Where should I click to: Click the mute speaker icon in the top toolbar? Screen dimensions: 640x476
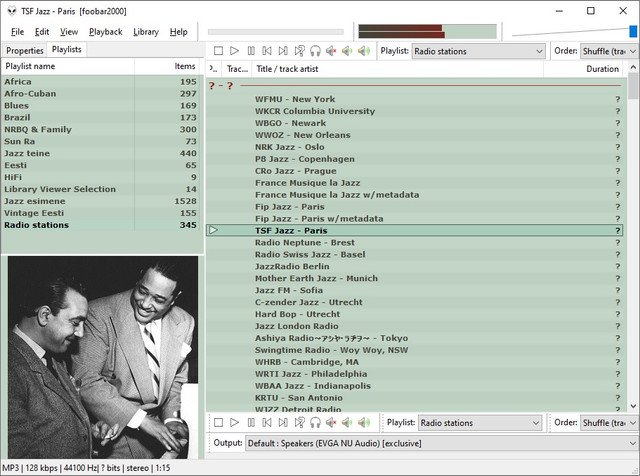331,51
